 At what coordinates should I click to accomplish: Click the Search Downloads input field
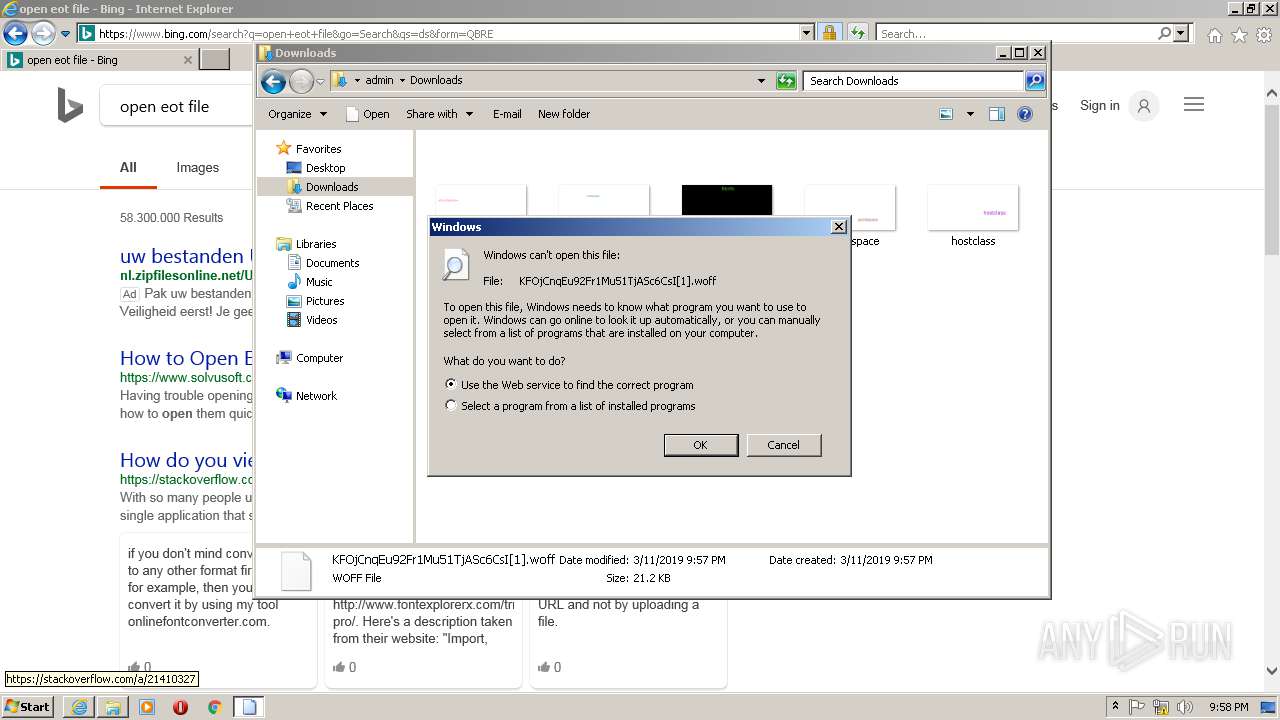click(914, 81)
